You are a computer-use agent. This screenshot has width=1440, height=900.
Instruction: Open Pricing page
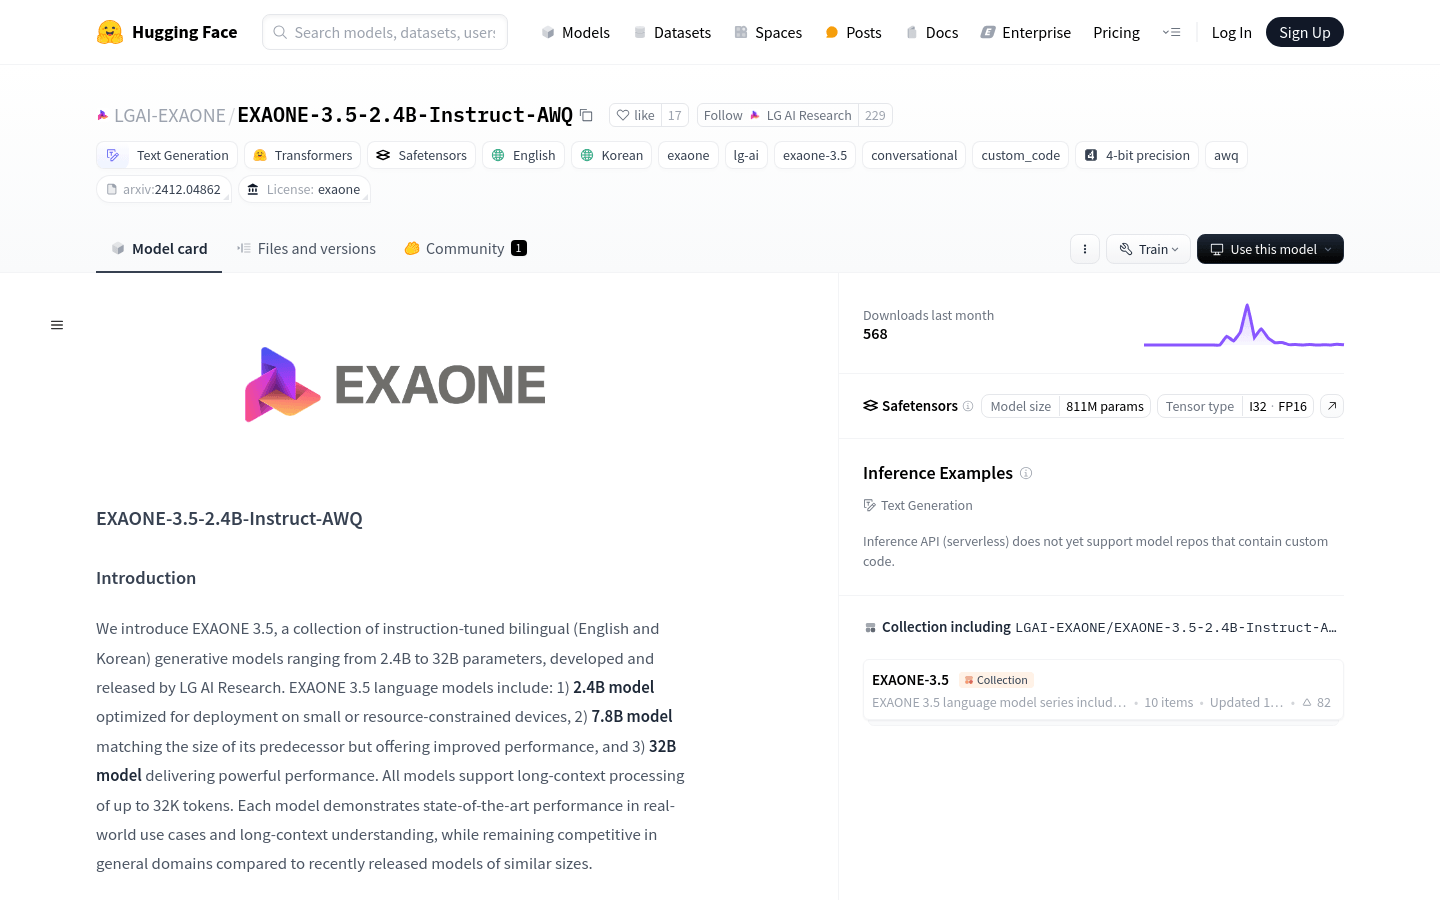coord(1116,32)
